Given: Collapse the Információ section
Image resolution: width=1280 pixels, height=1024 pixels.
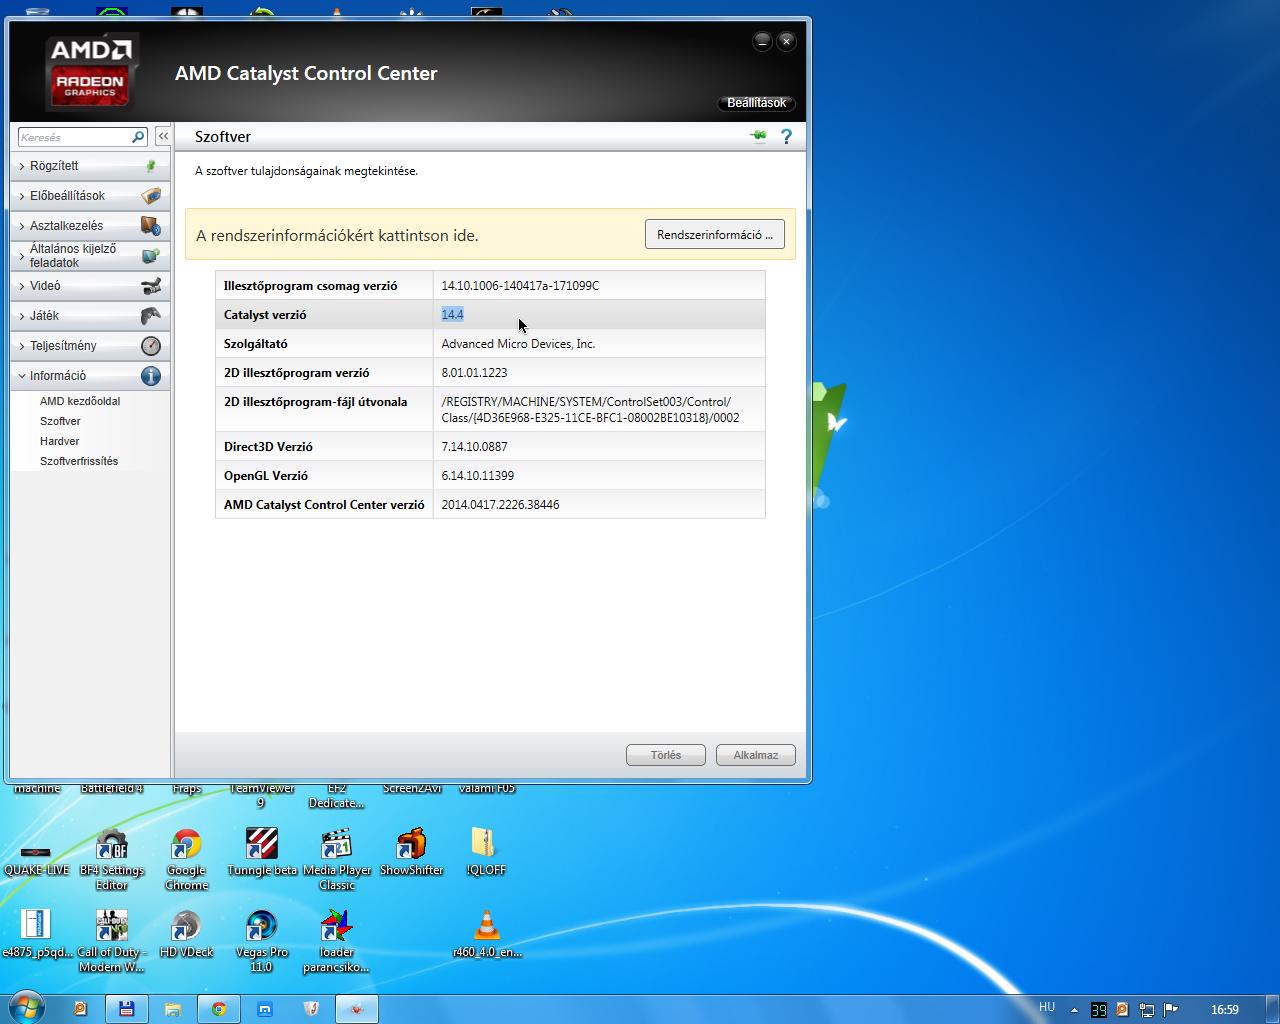Looking at the screenshot, I should 90,376.
